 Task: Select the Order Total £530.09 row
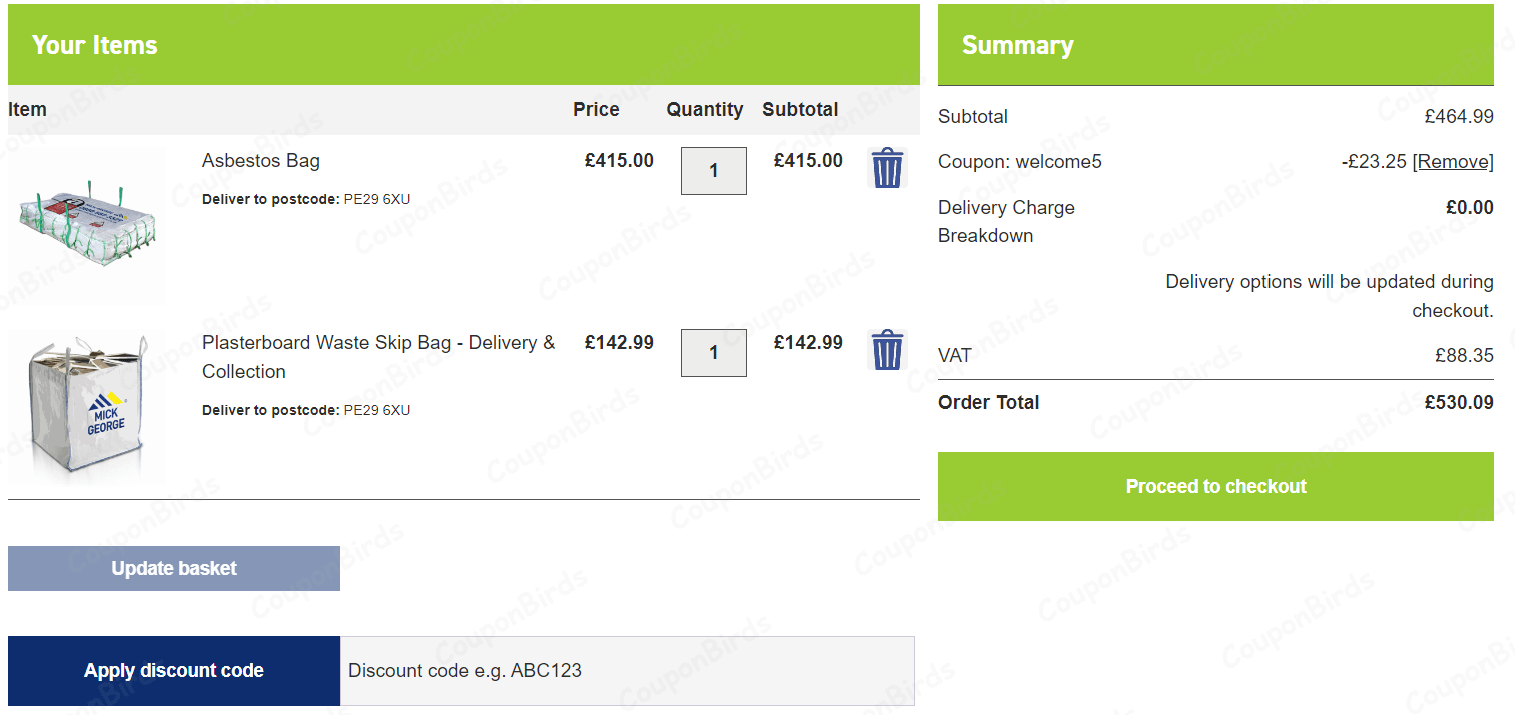1215,402
